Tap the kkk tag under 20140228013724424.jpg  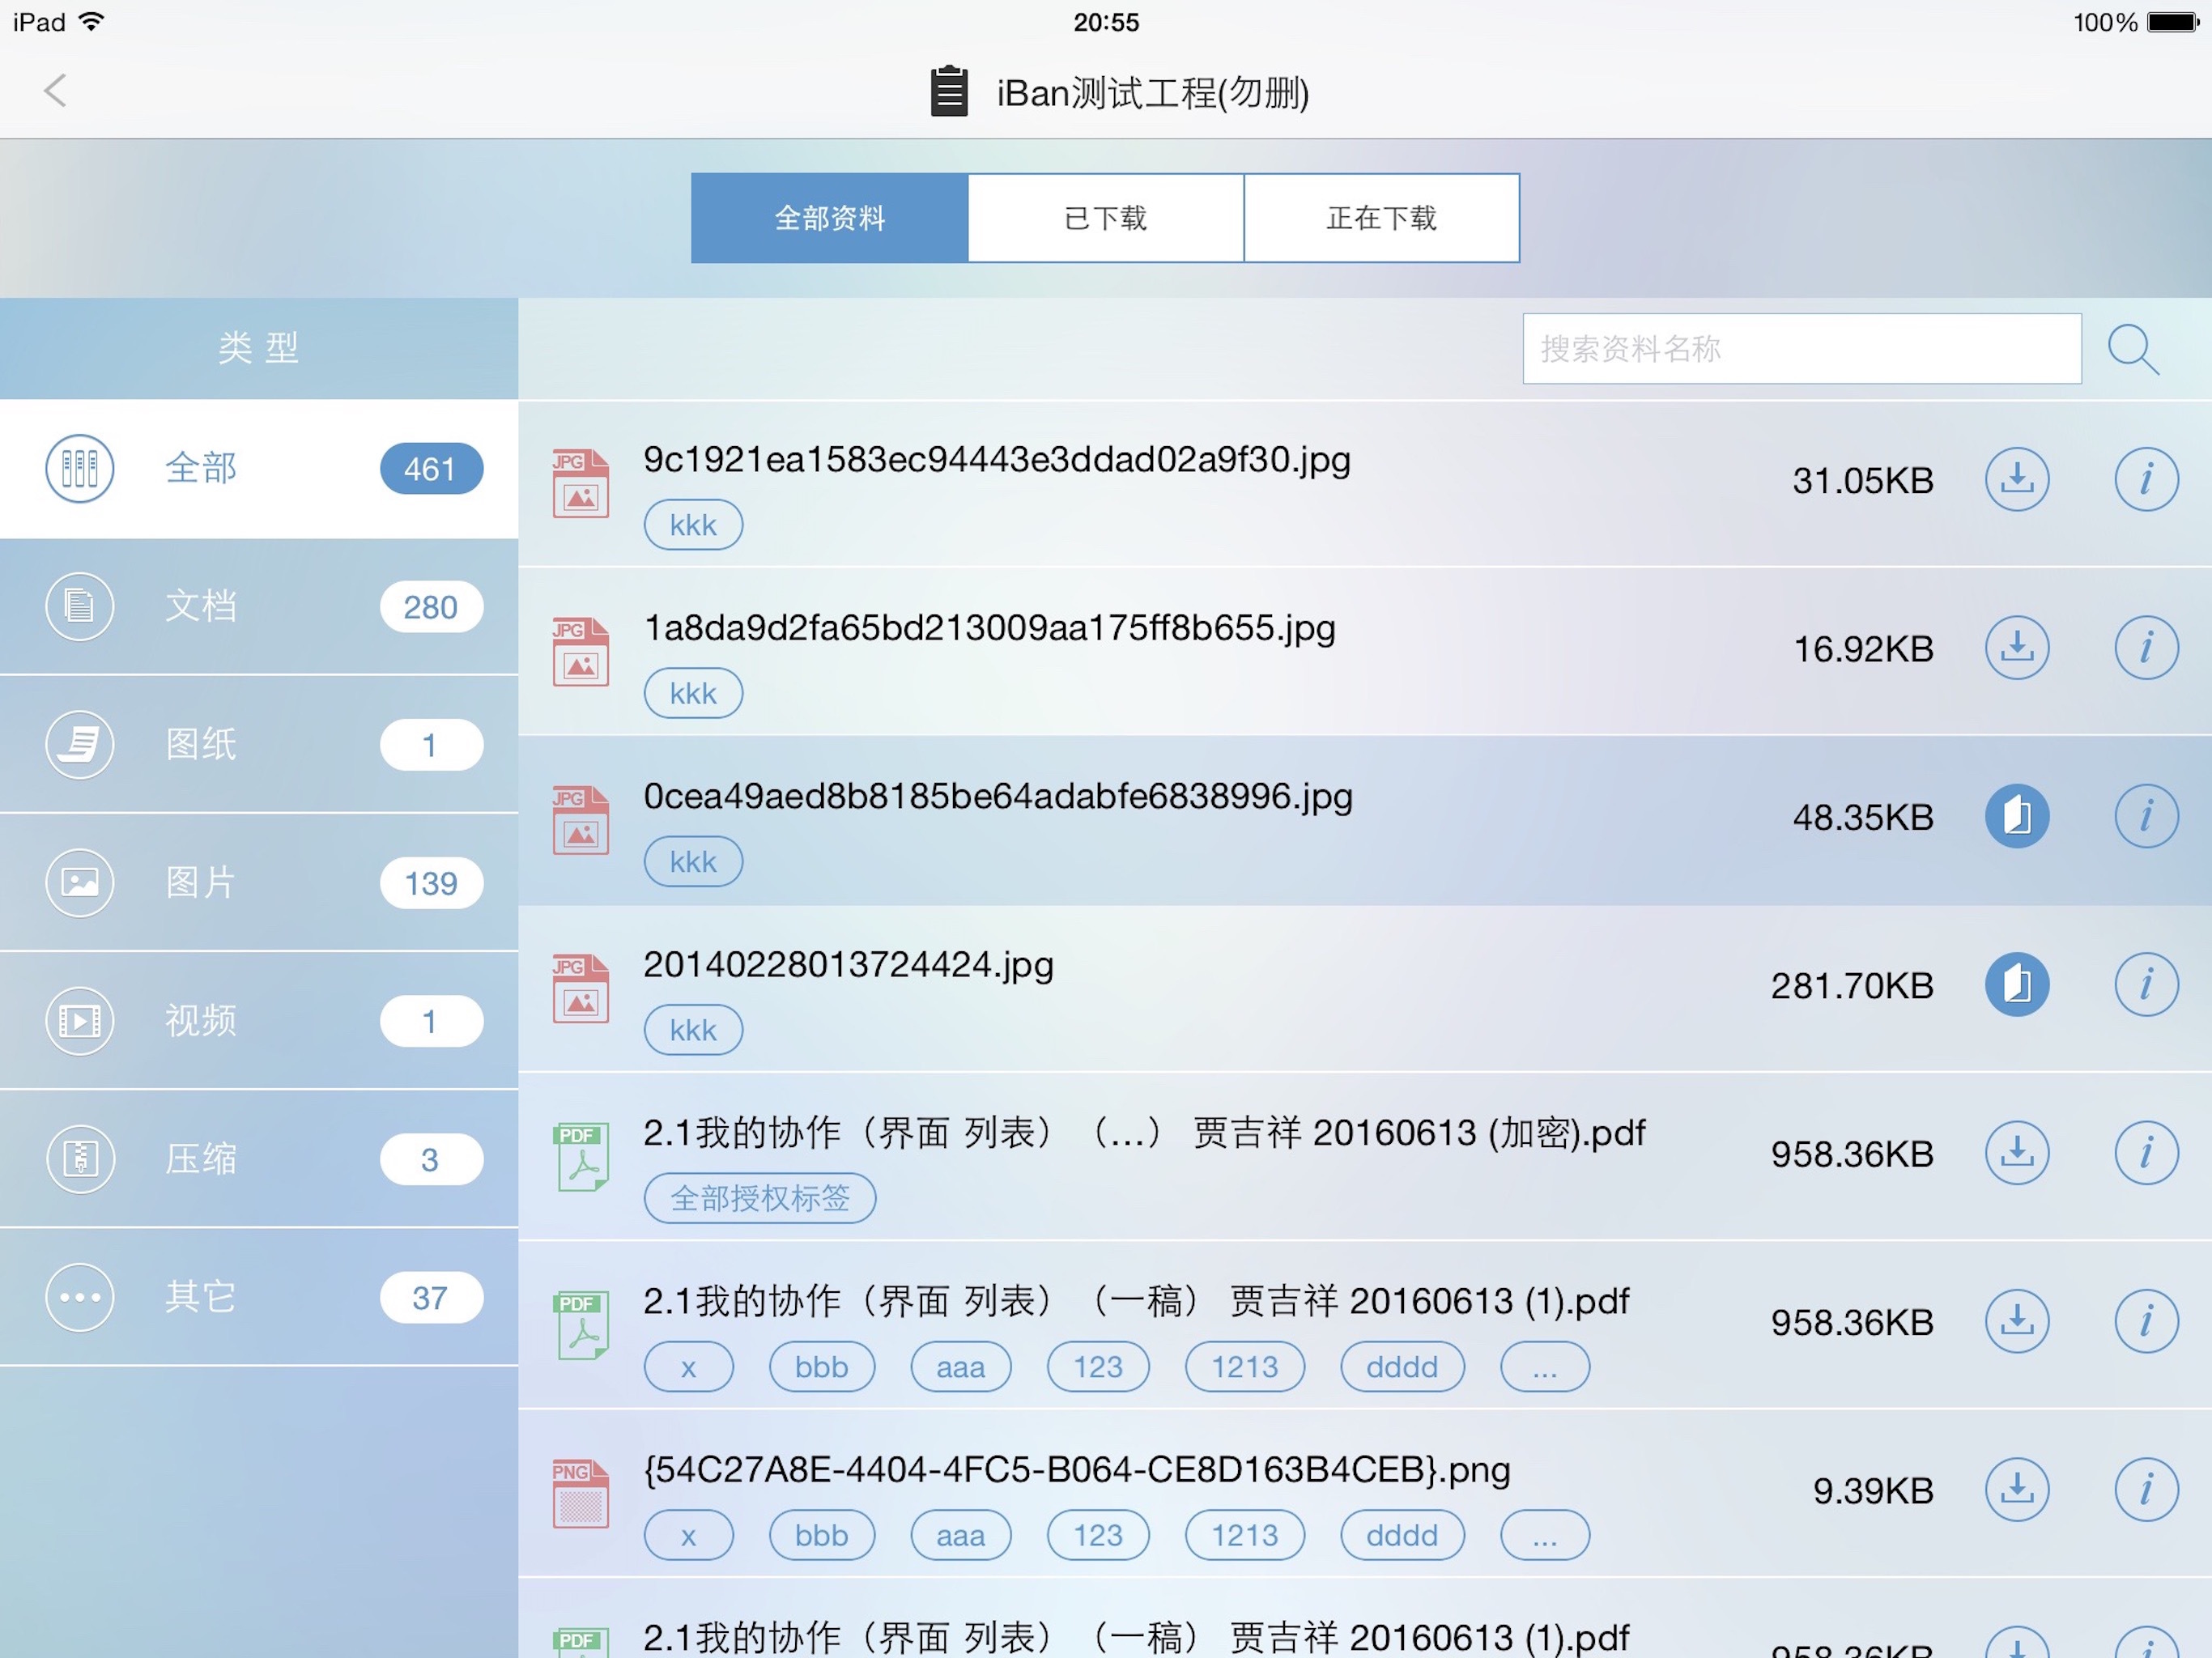[x=693, y=1030]
